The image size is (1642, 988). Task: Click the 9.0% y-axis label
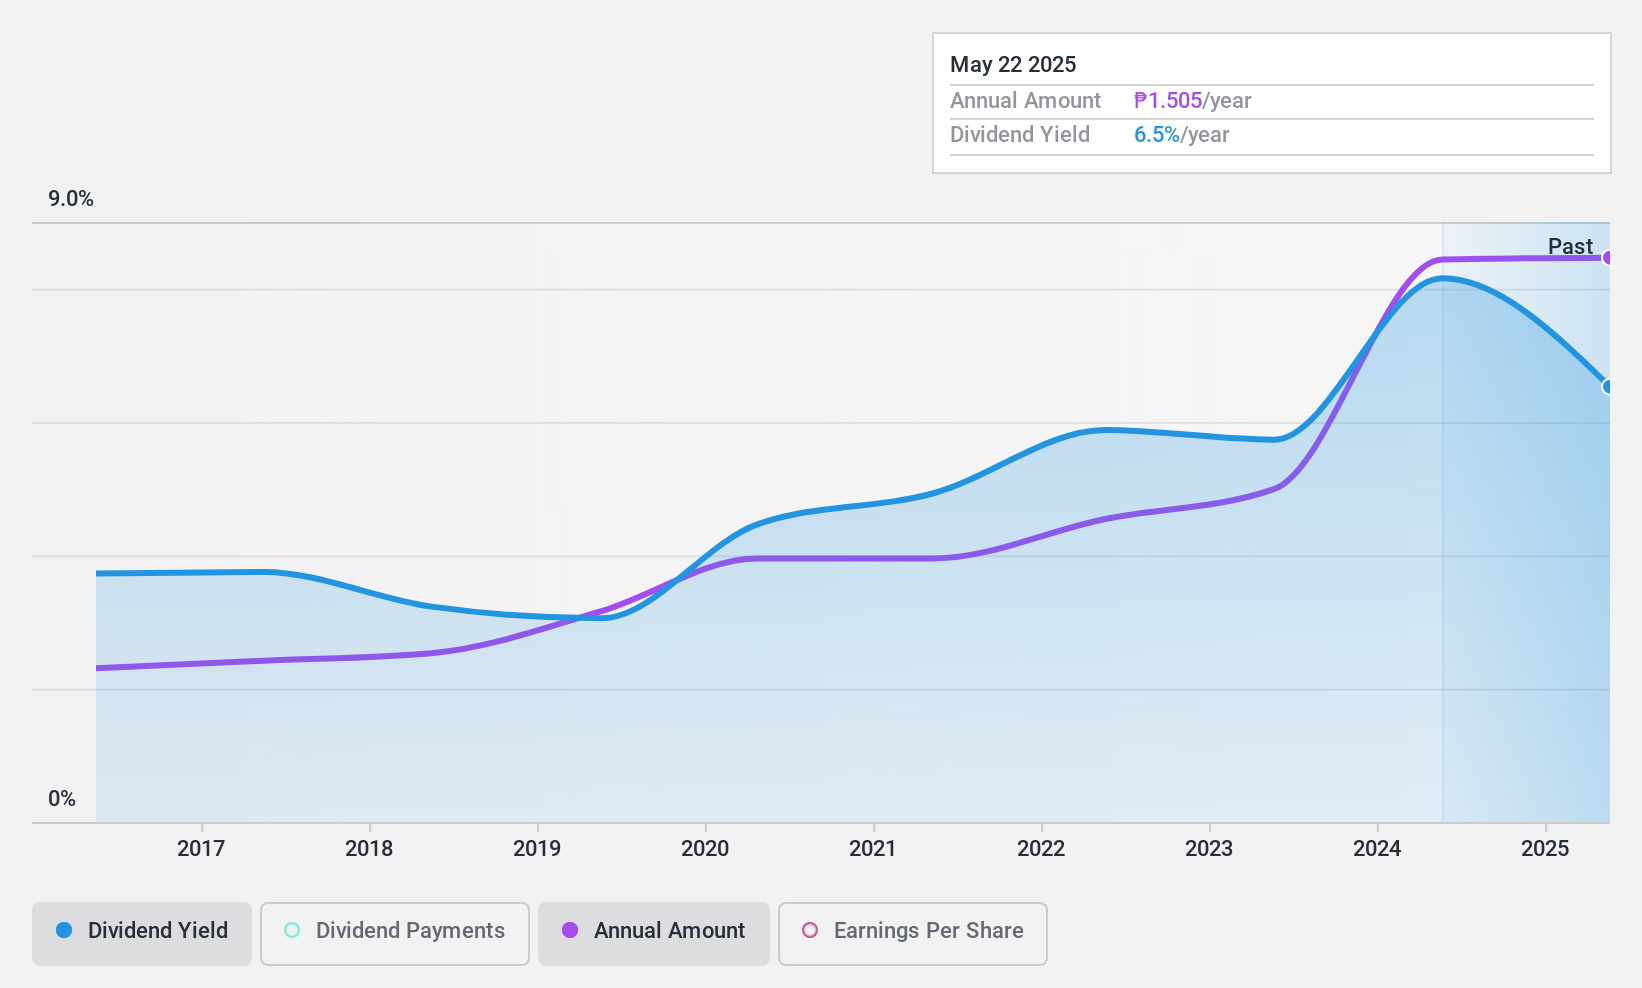[71, 199]
